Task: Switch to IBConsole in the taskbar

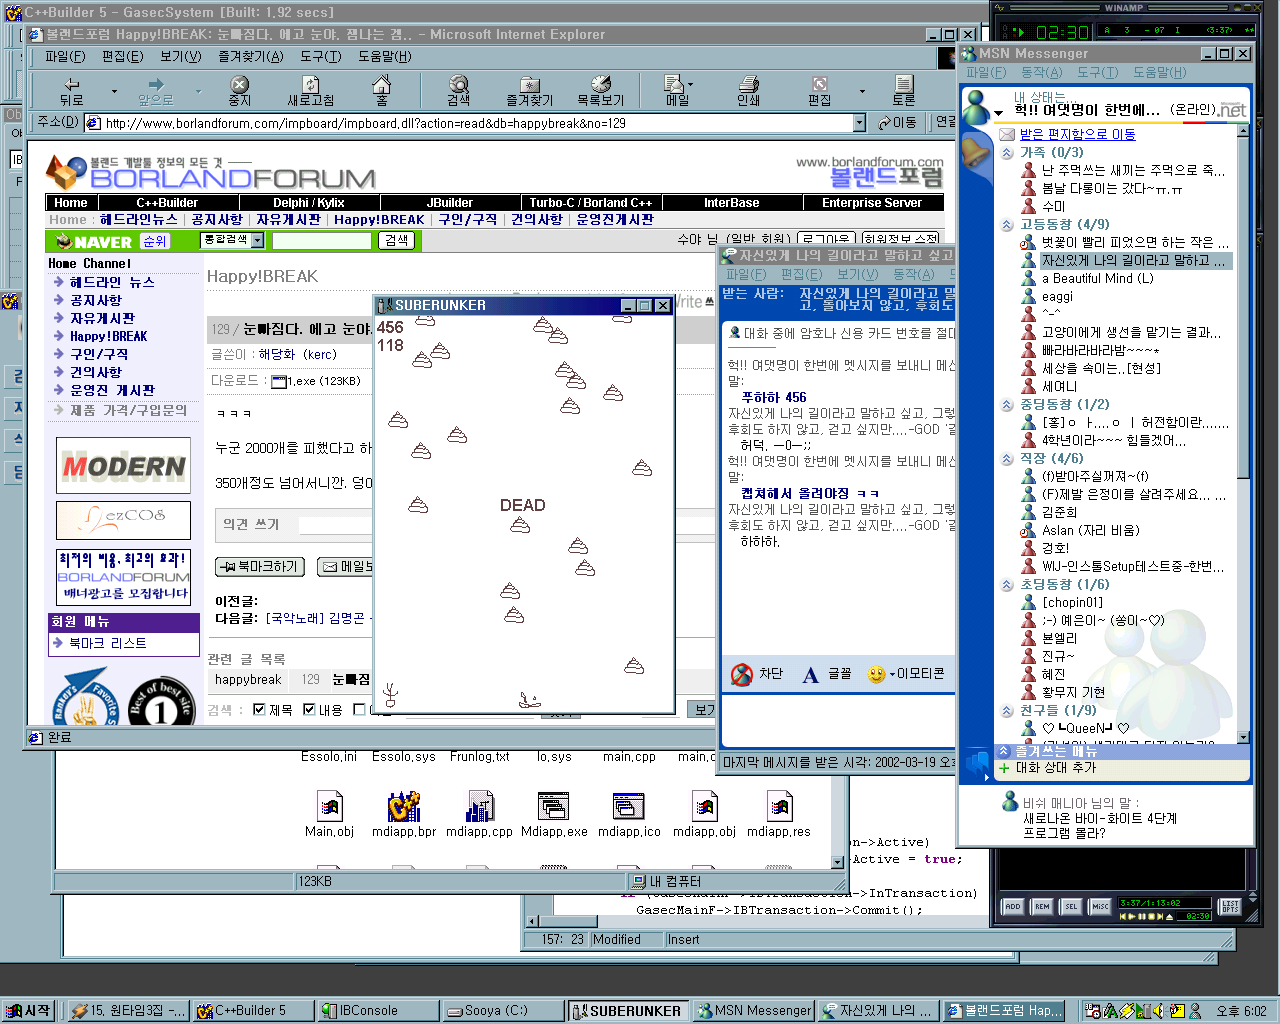Action: point(379,1011)
